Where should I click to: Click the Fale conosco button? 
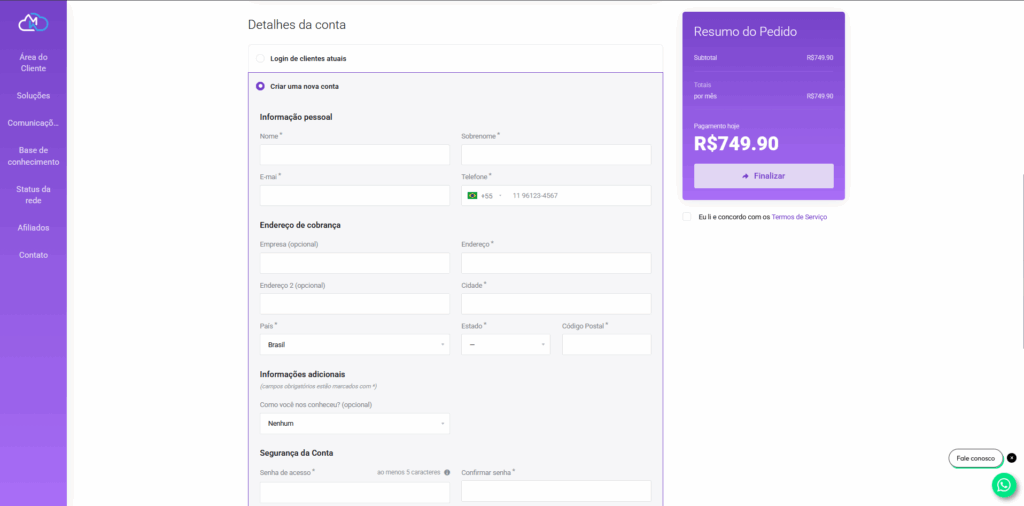click(x=975, y=458)
